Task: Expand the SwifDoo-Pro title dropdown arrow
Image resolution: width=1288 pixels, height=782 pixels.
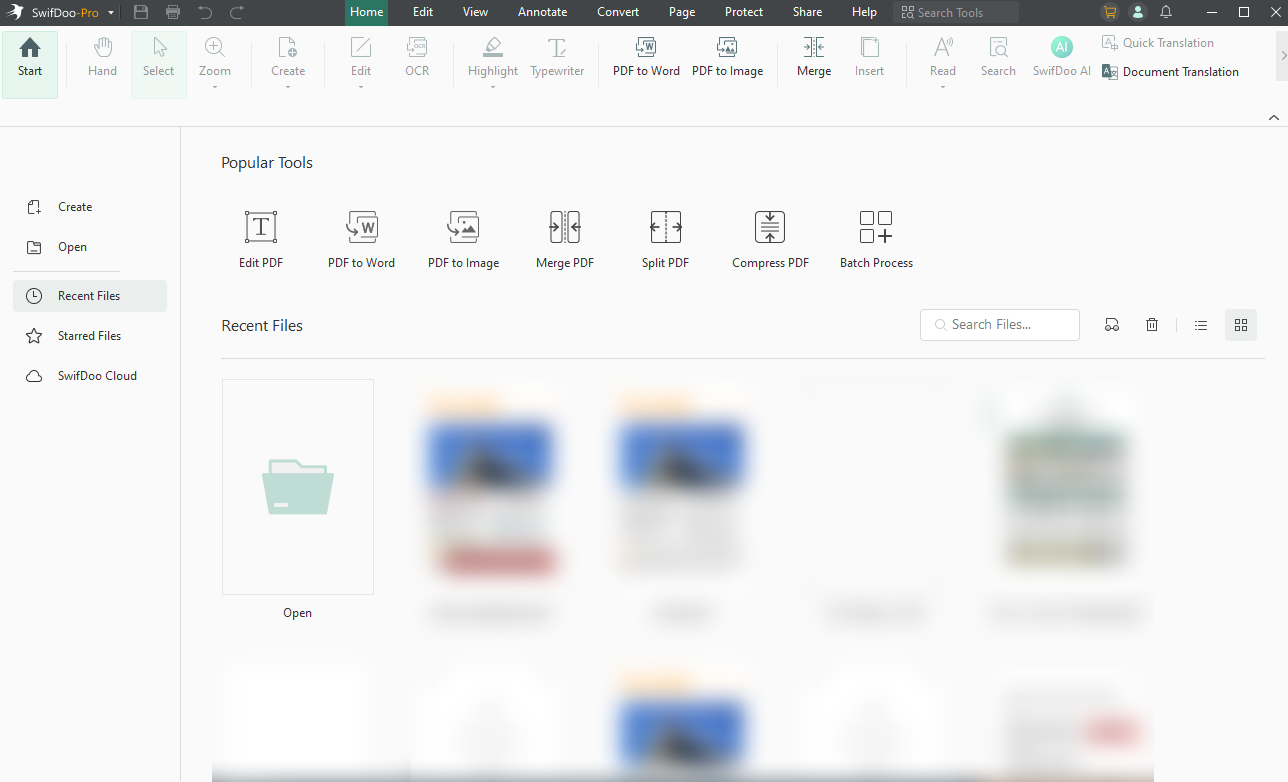Action: (111, 13)
